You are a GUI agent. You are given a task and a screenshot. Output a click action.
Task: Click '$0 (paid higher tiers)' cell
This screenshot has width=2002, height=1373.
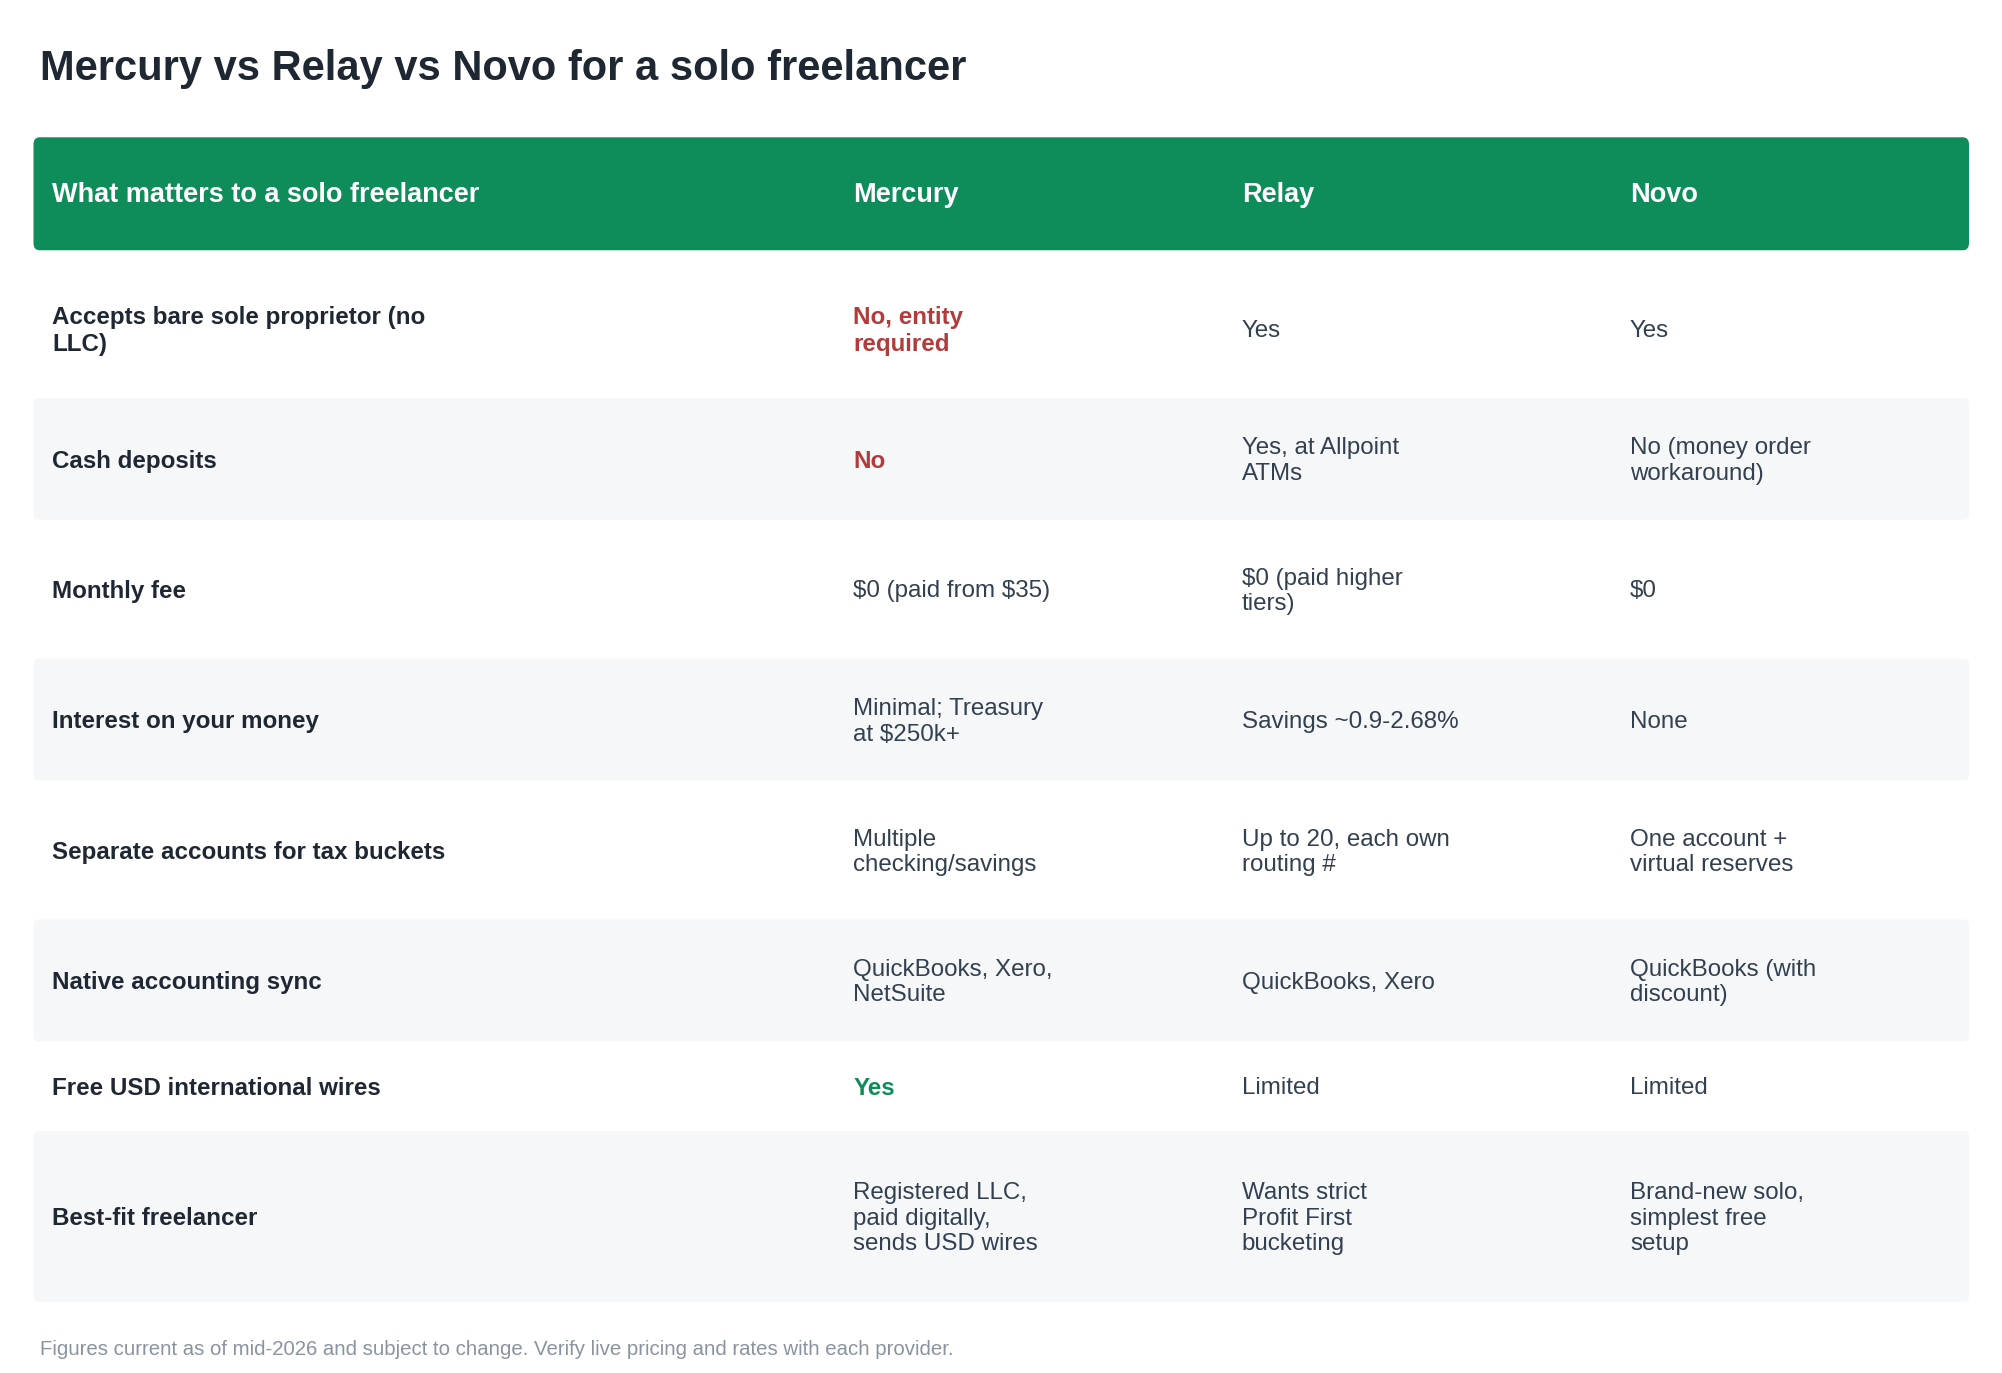click(x=1322, y=589)
